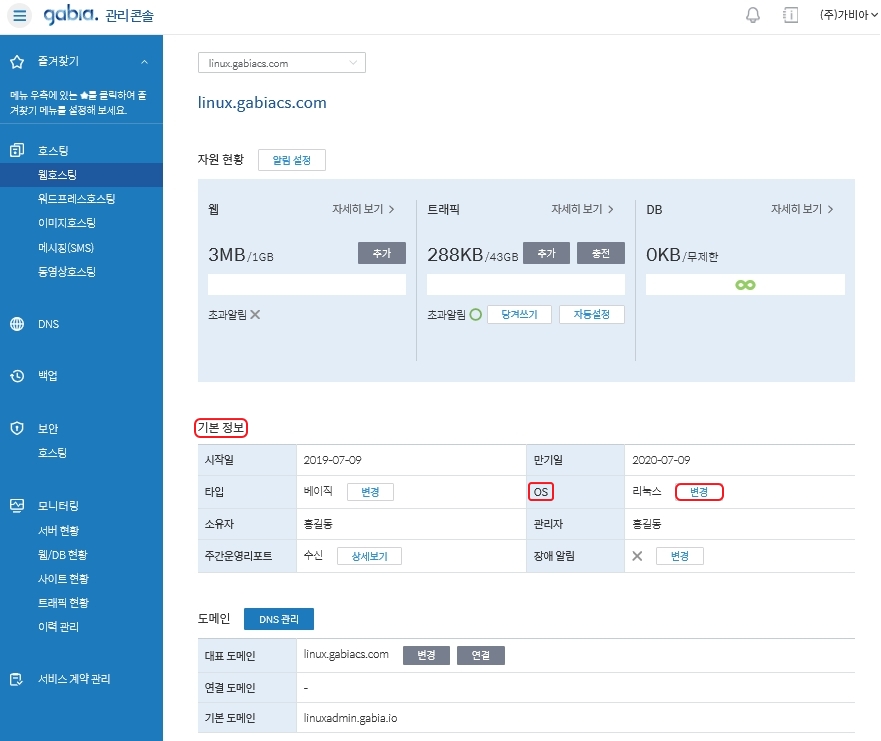Click 변경 button next to 베이직 type
881x741 pixels.
(370, 492)
